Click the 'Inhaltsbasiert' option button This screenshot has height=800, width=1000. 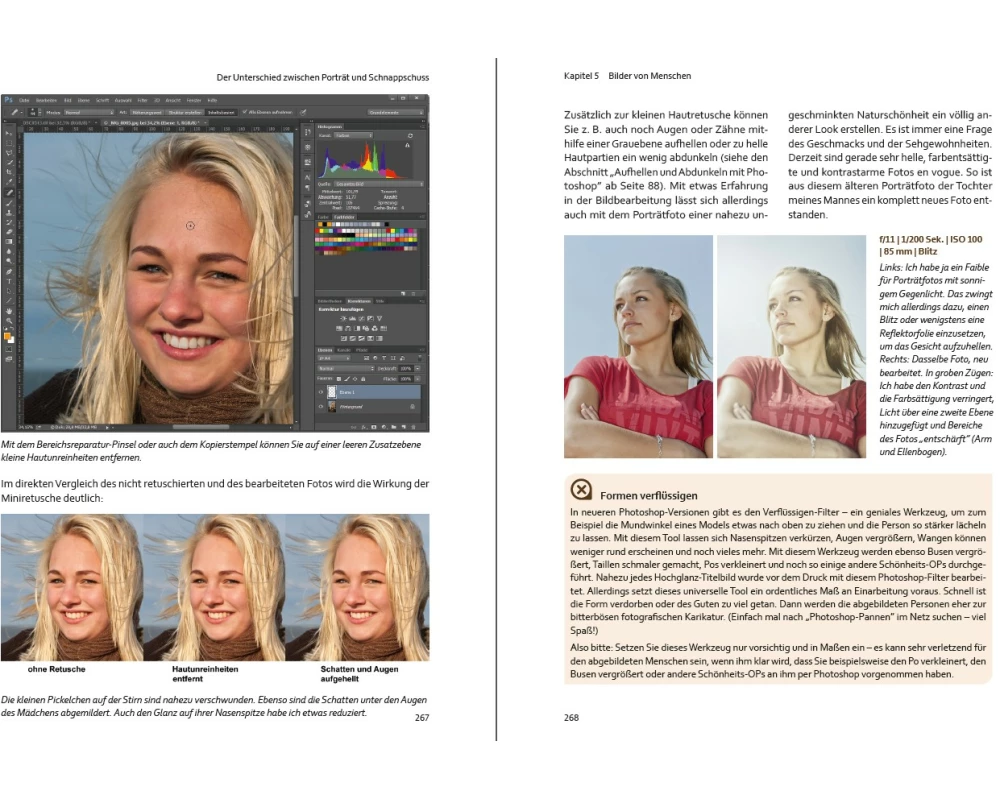pos(219,113)
